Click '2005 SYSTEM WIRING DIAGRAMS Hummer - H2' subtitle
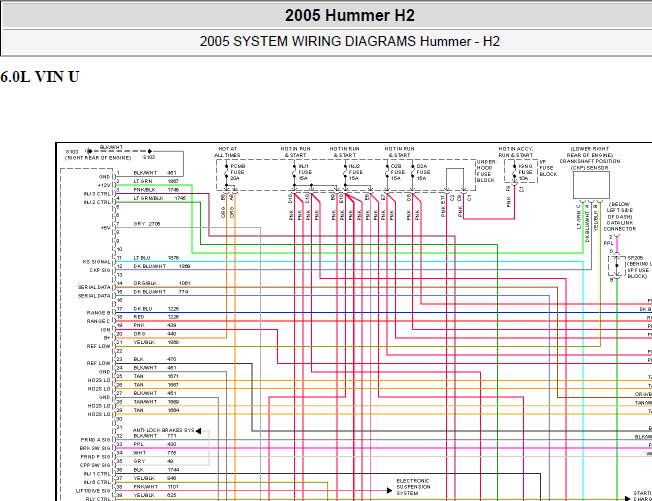This screenshot has width=652, height=501. tap(350, 42)
